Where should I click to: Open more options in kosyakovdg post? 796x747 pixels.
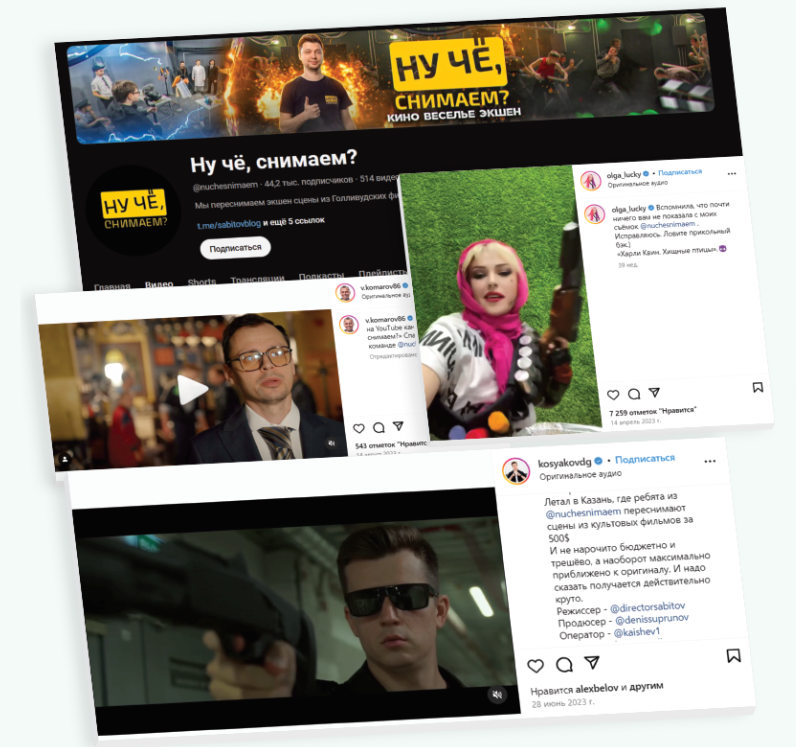tap(710, 461)
